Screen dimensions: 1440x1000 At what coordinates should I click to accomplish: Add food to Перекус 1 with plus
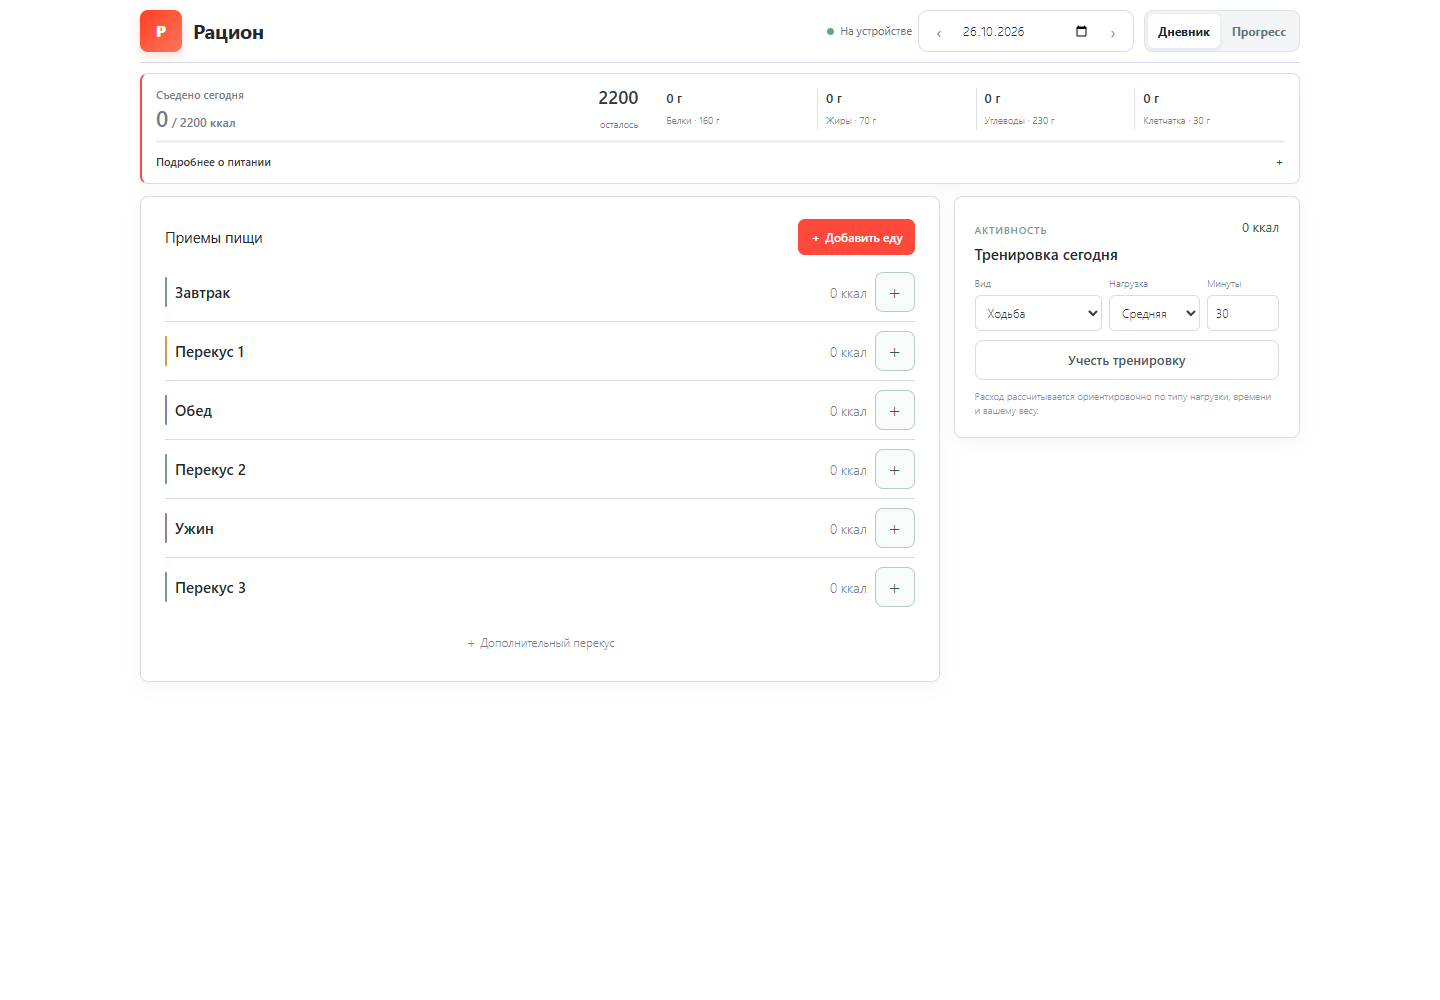(x=895, y=352)
